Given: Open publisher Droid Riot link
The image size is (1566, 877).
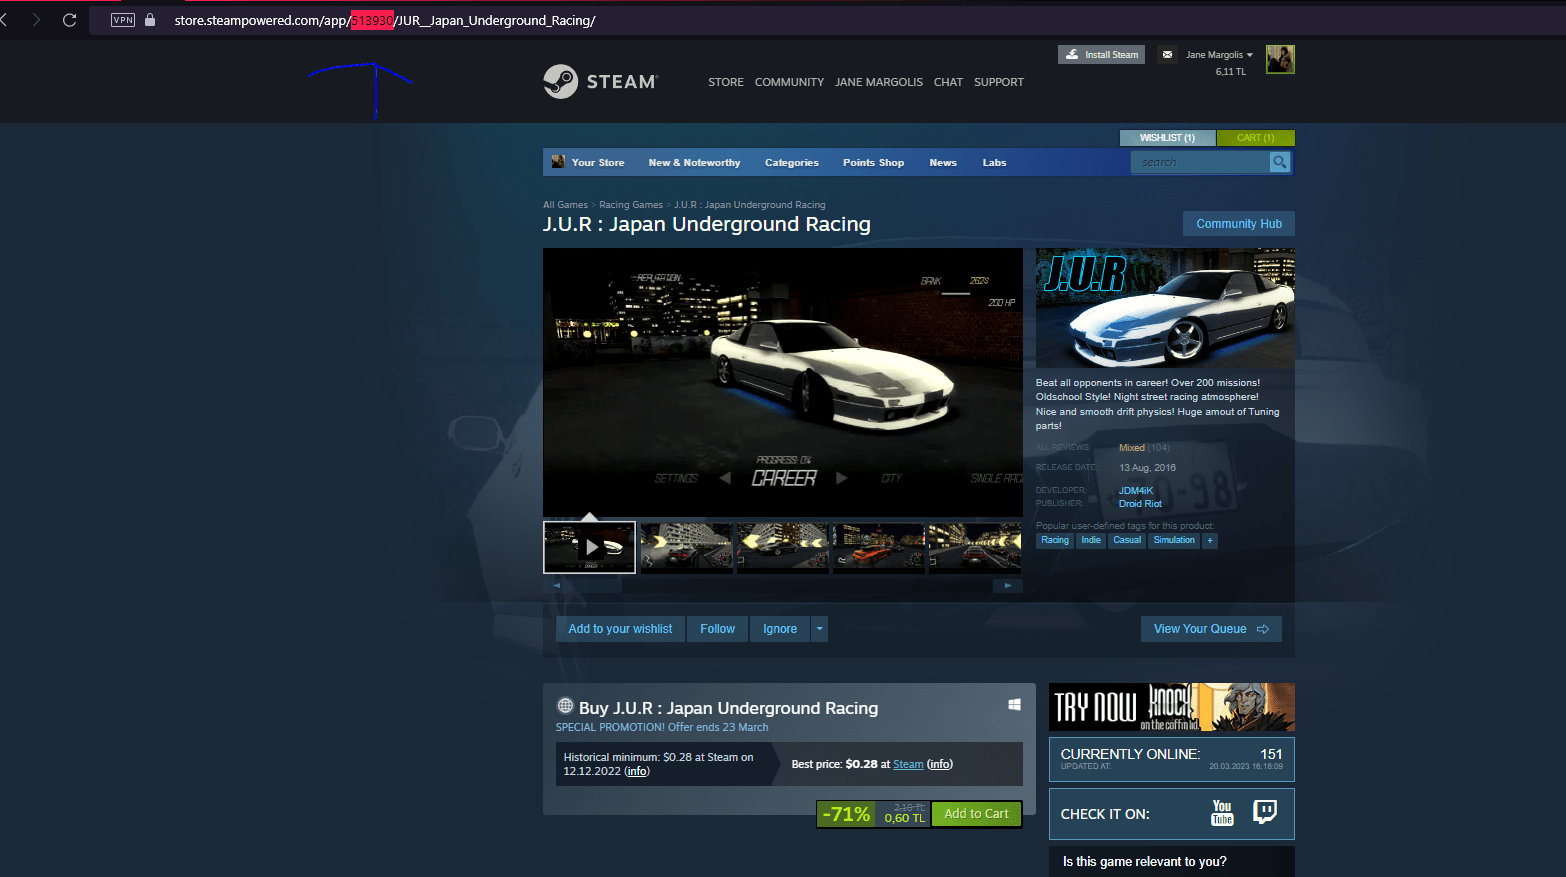Looking at the screenshot, I should (x=1140, y=504).
